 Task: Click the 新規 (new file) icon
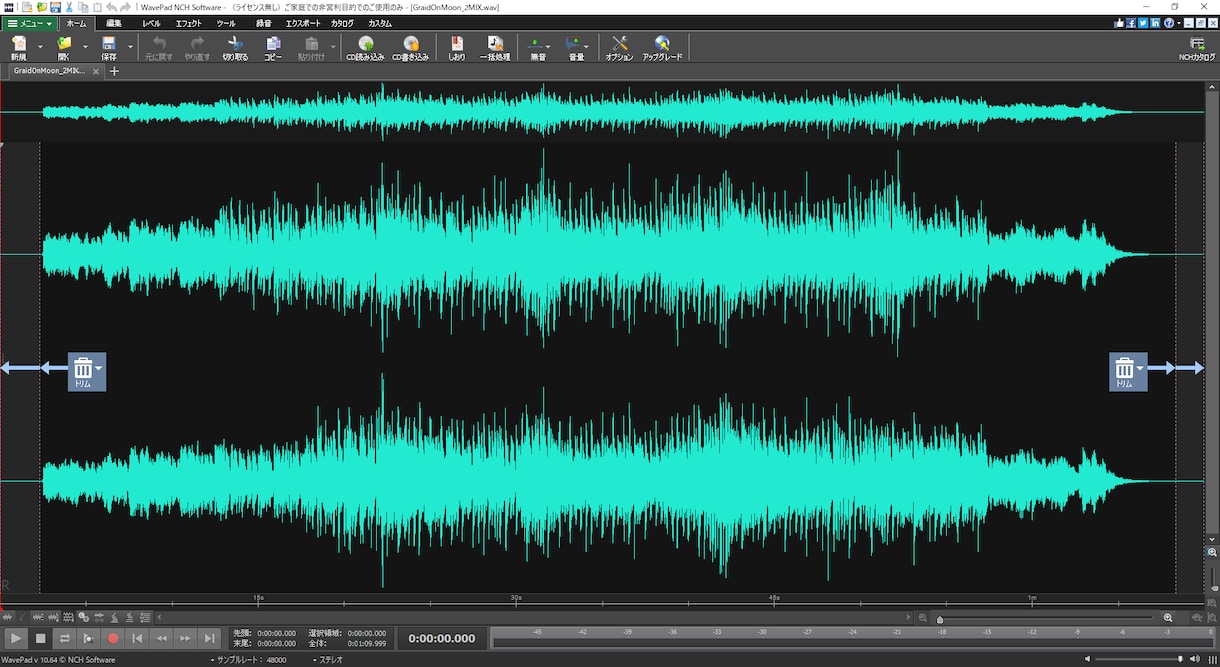pos(19,47)
